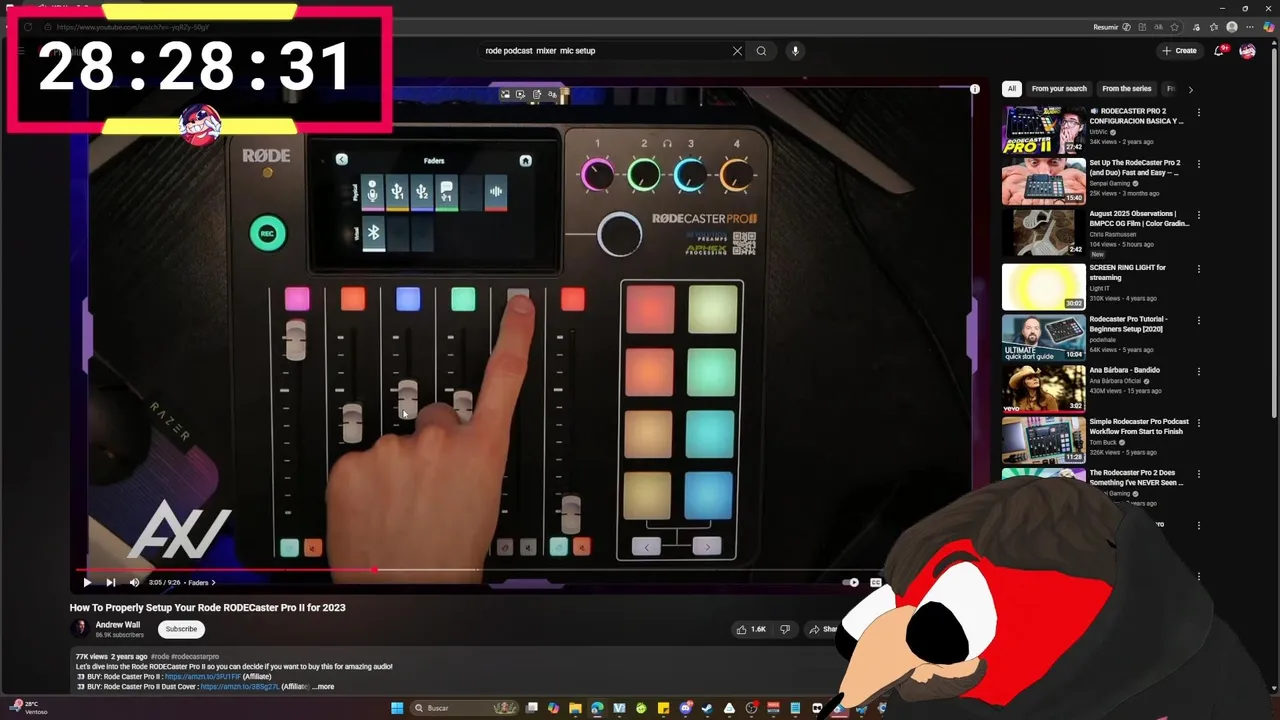
Task: Open RODECASTER PRO 2 CONFIGURACION BASICA thumbnail
Action: tap(1043, 129)
